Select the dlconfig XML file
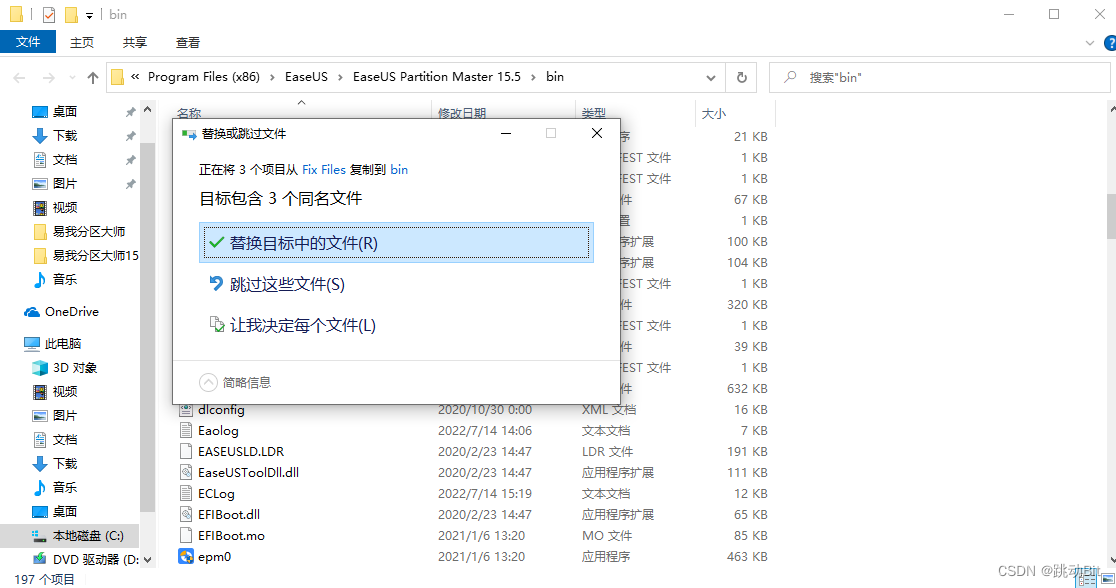Screen dimensions: 1116x588 click(221, 410)
